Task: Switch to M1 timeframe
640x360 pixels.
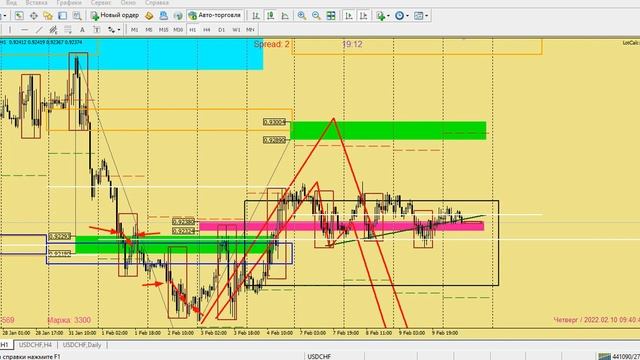Action: pos(134,30)
